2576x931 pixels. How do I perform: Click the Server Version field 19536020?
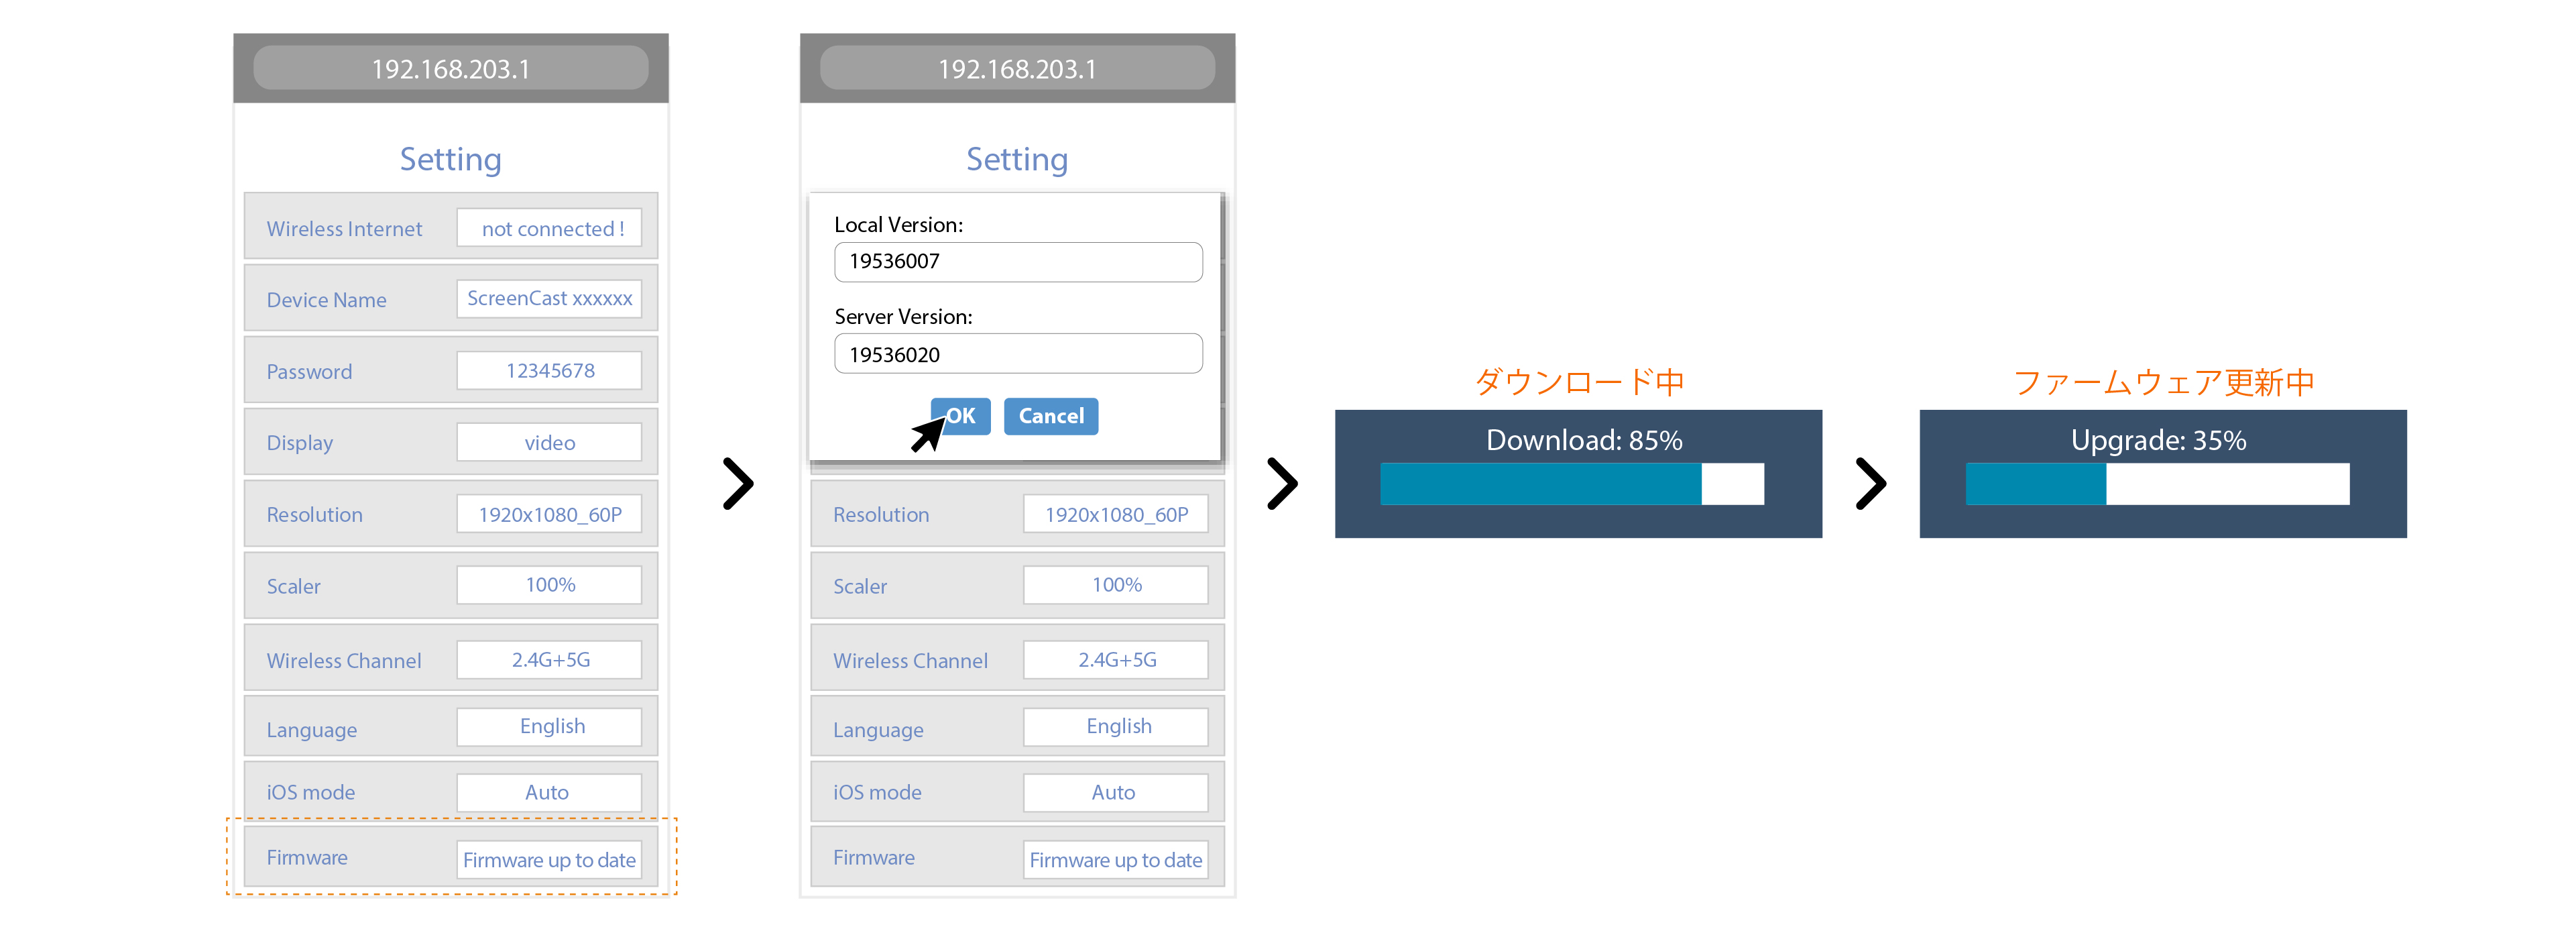coord(1018,354)
